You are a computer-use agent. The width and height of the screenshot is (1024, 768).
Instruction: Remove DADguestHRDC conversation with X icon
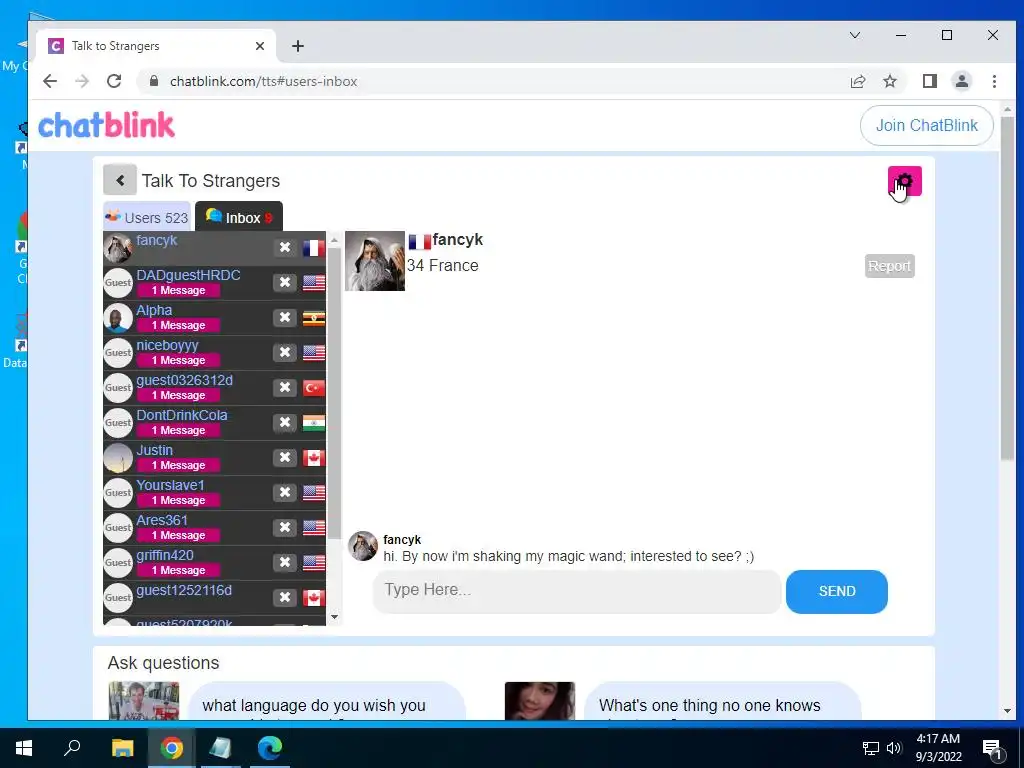(x=285, y=282)
